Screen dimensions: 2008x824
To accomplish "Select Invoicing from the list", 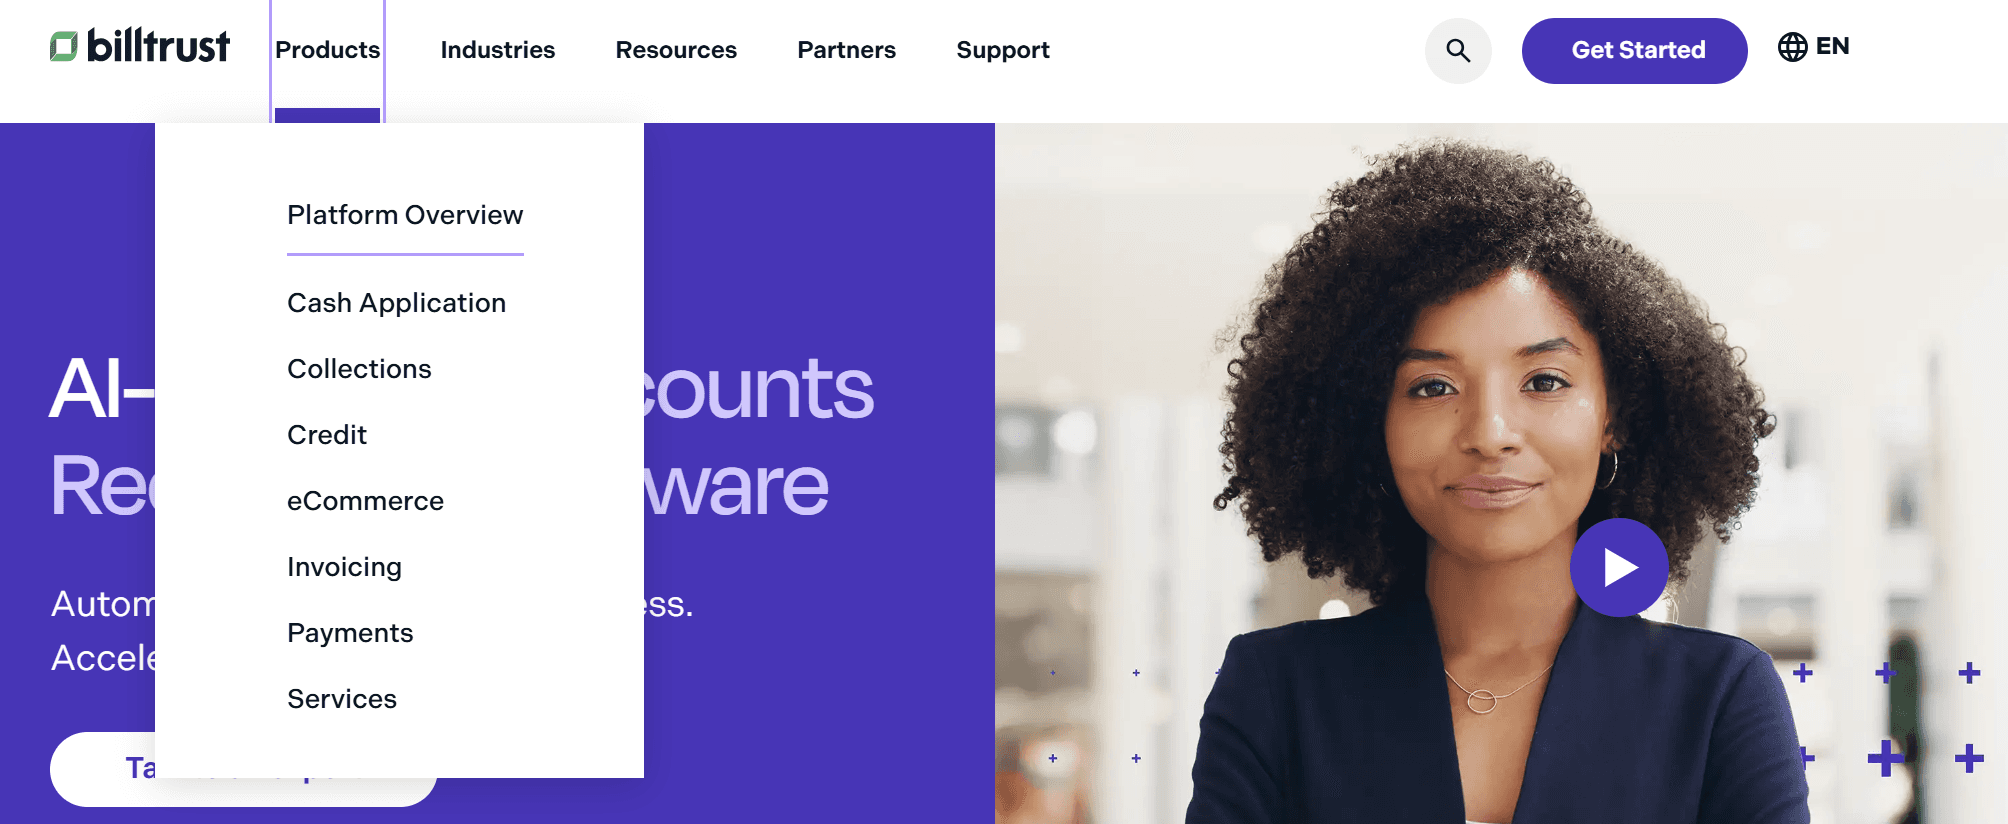I will click(344, 567).
